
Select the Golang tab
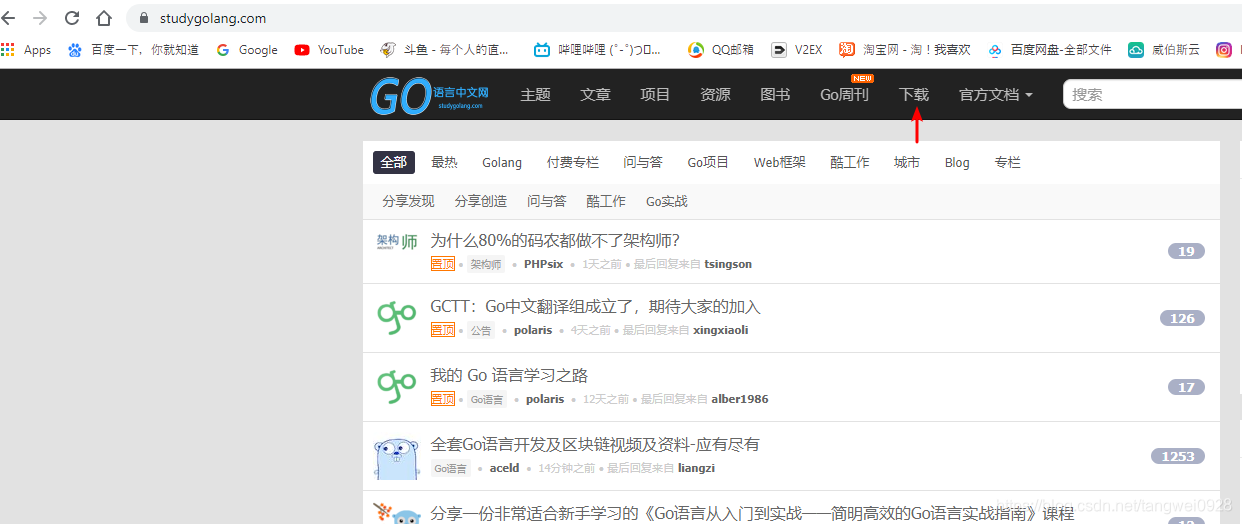coord(502,162)
